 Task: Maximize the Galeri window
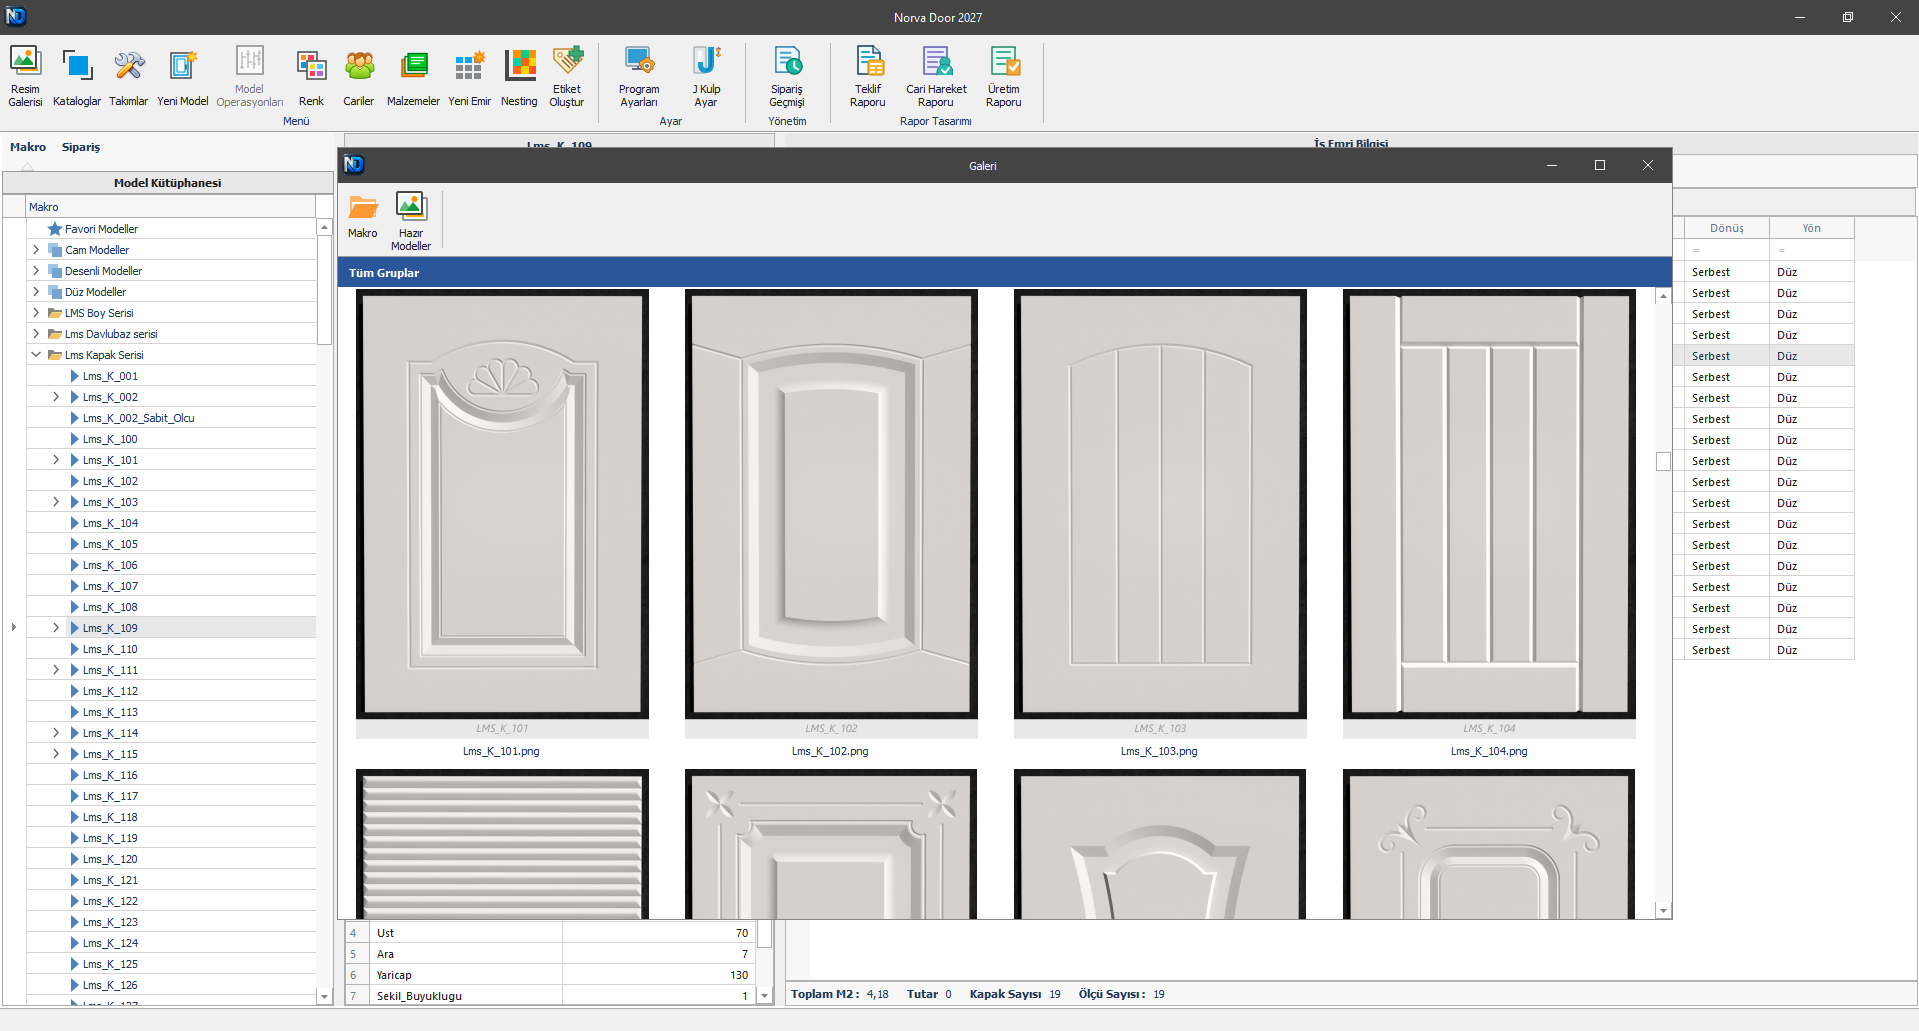click(x=1600, y=165)
